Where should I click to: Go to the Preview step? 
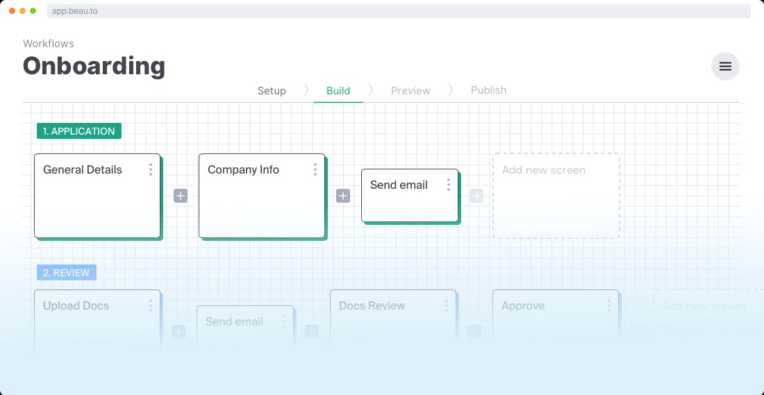point(410,91)
